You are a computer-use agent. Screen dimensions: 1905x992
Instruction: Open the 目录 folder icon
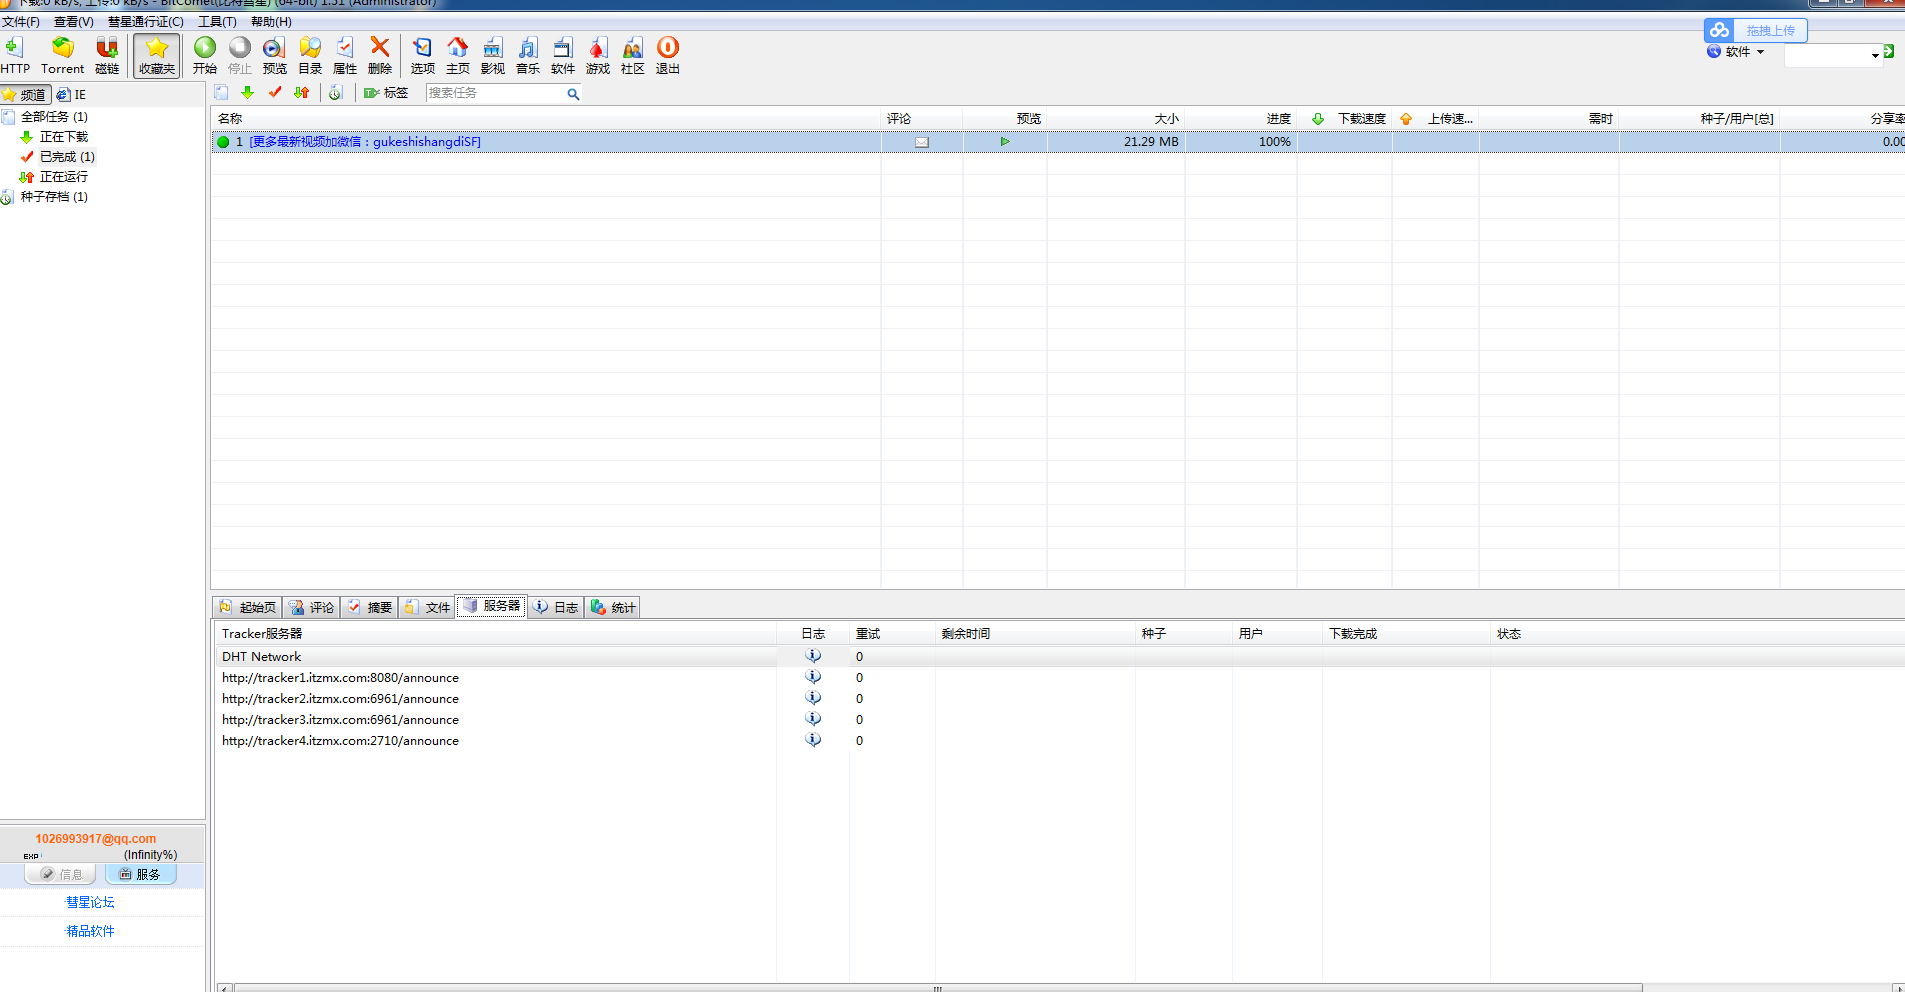tap(310, 55)
